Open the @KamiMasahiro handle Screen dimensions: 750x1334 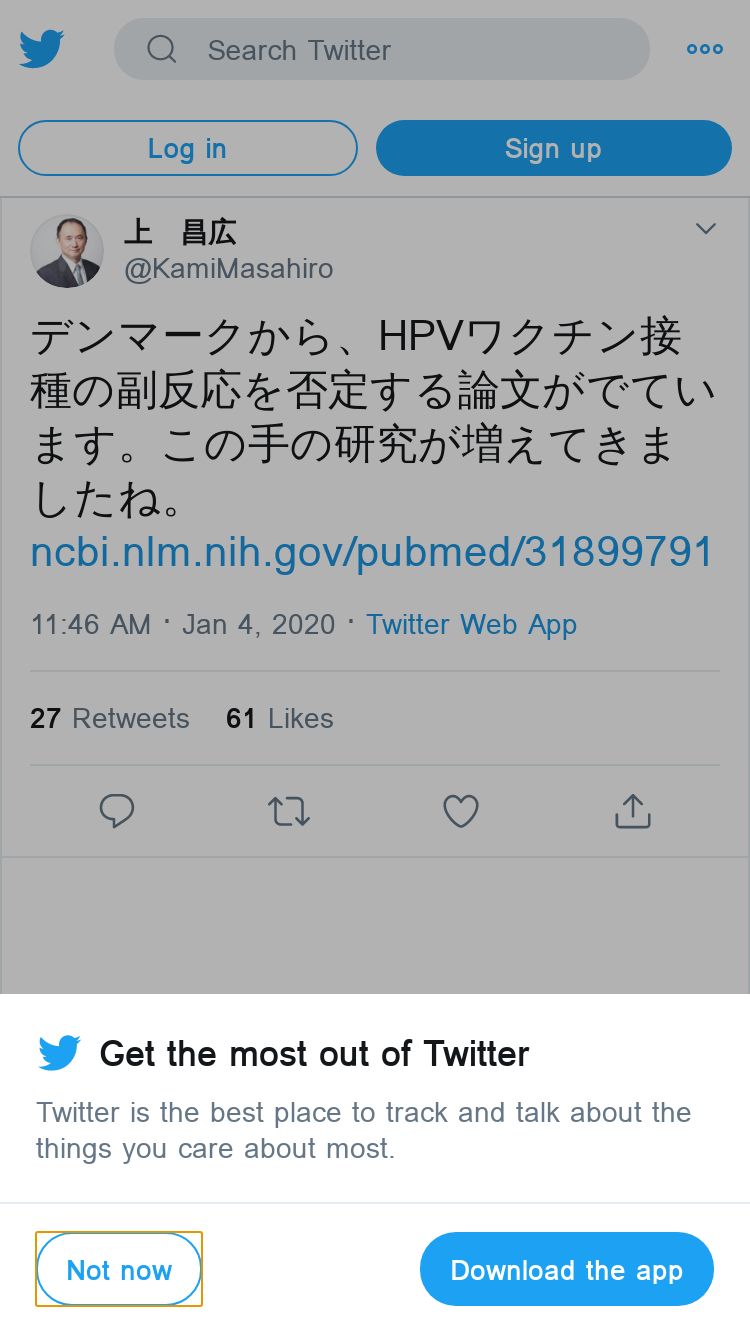[x=229, y=269]
